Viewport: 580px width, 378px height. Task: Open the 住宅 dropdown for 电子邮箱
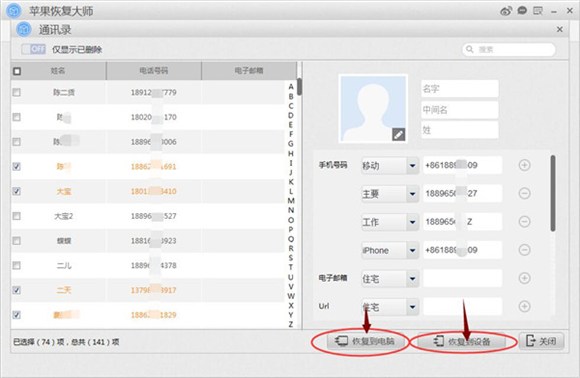412,279
